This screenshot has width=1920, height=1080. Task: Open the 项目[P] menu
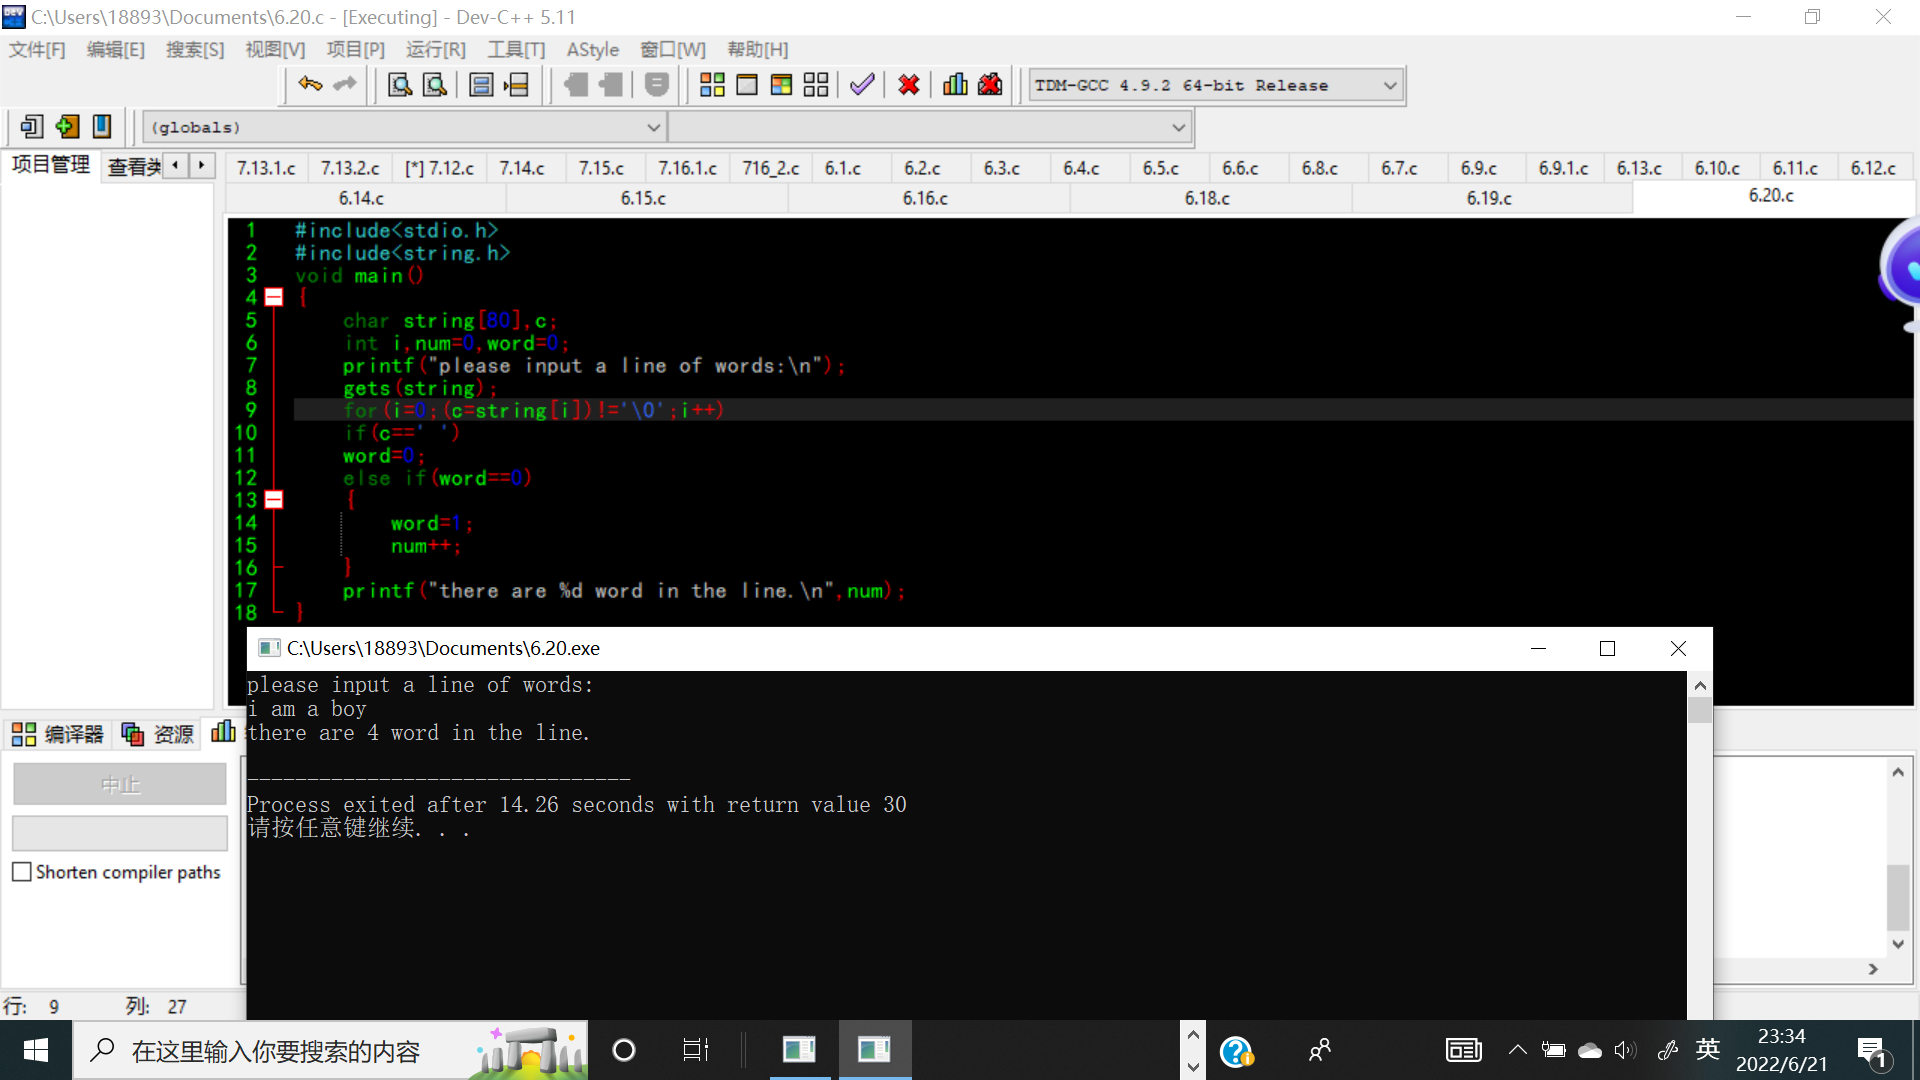pyautogui.click(x=356, y=50)
